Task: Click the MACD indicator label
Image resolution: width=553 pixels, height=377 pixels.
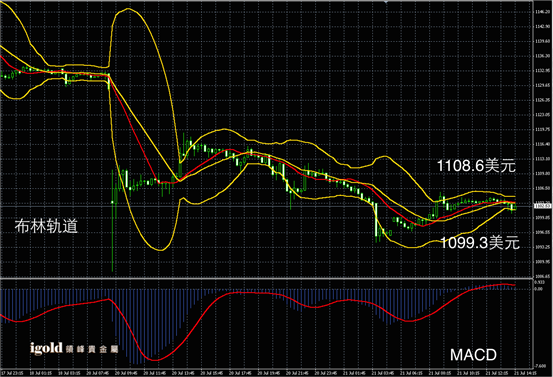Action: pos(473,355)
